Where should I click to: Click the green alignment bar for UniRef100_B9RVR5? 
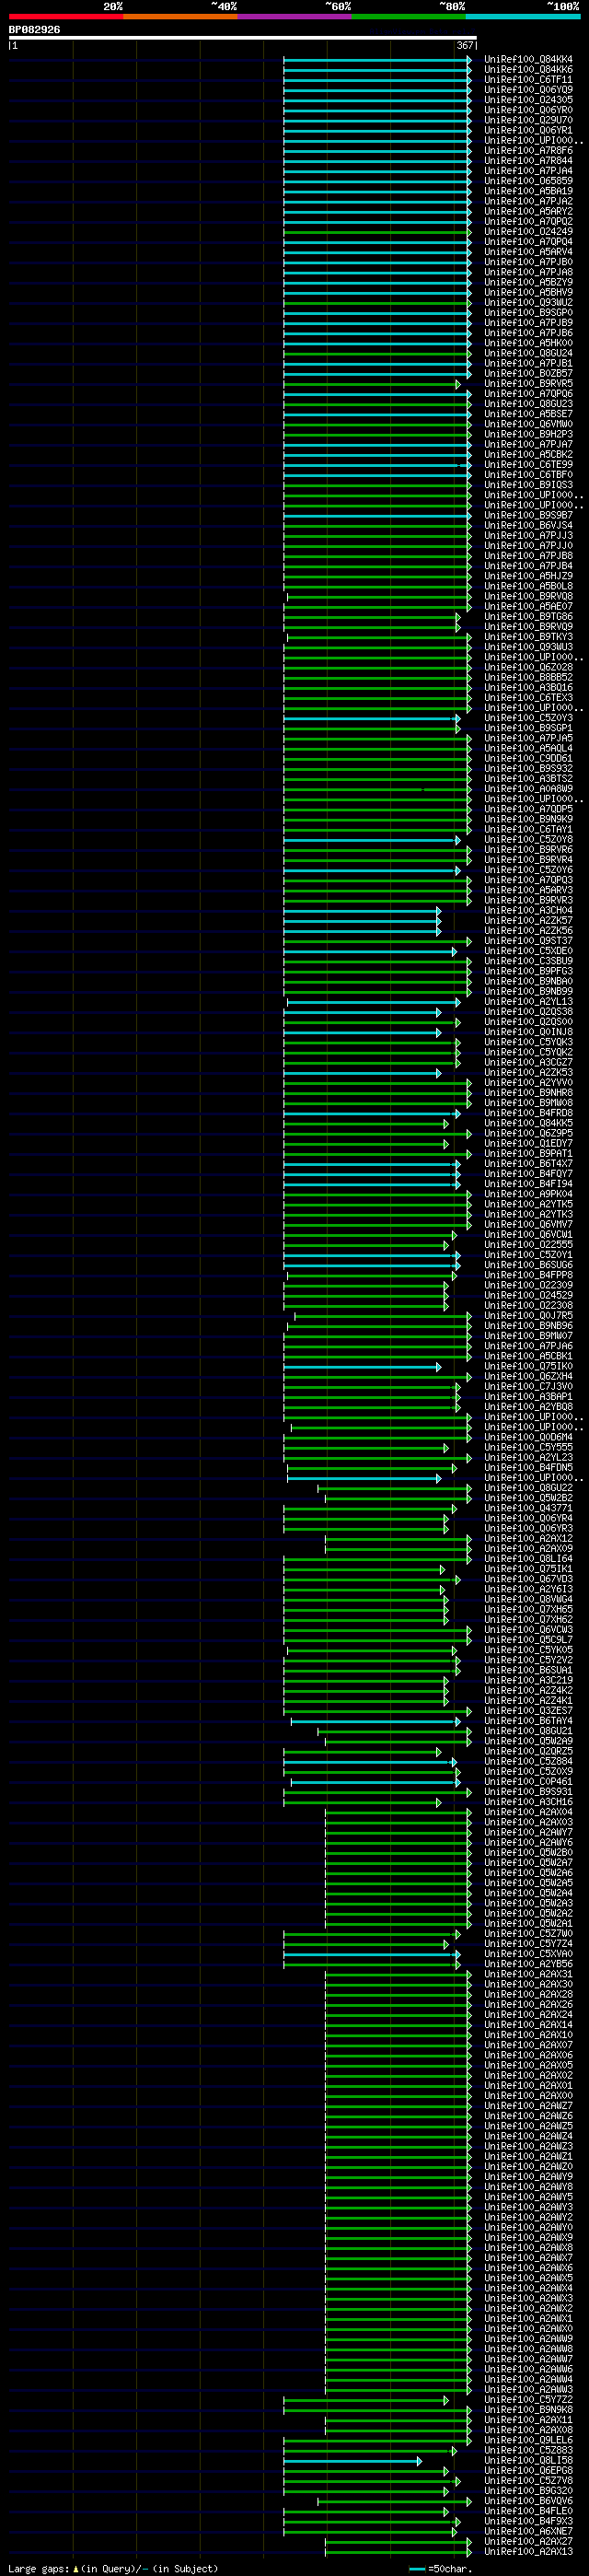coord(370,384)
